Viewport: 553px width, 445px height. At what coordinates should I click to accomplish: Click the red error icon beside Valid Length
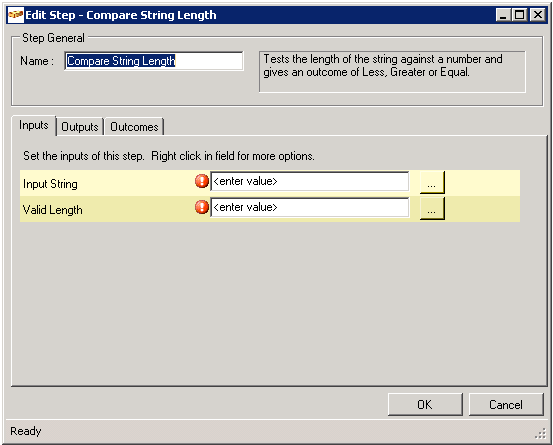pos(202,207)
